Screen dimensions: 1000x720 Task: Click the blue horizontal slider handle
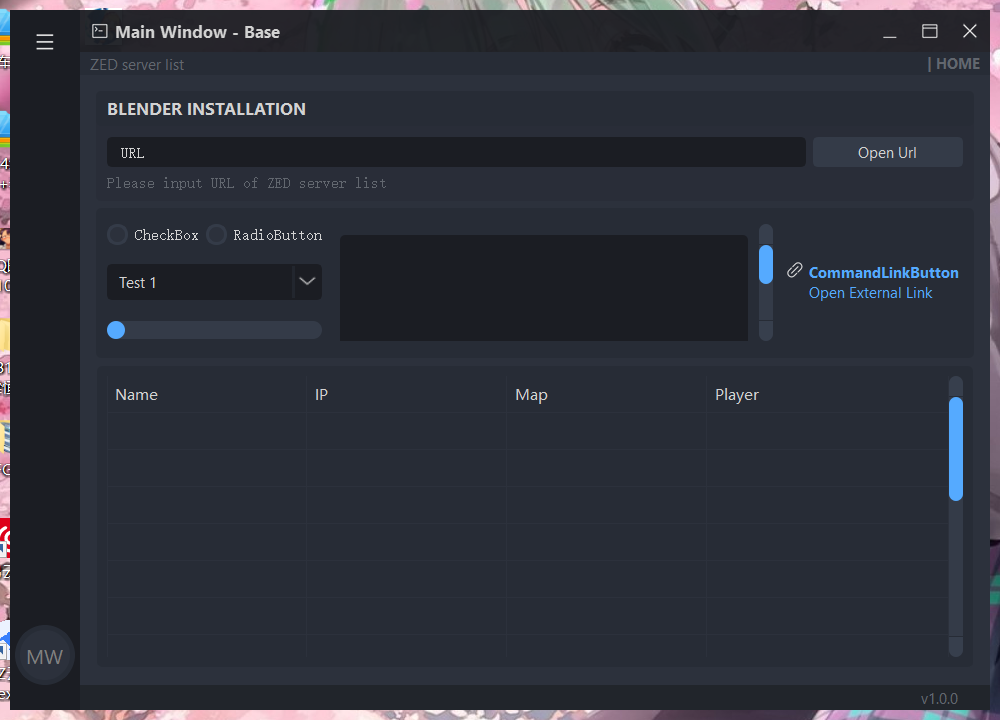point(116,330)
